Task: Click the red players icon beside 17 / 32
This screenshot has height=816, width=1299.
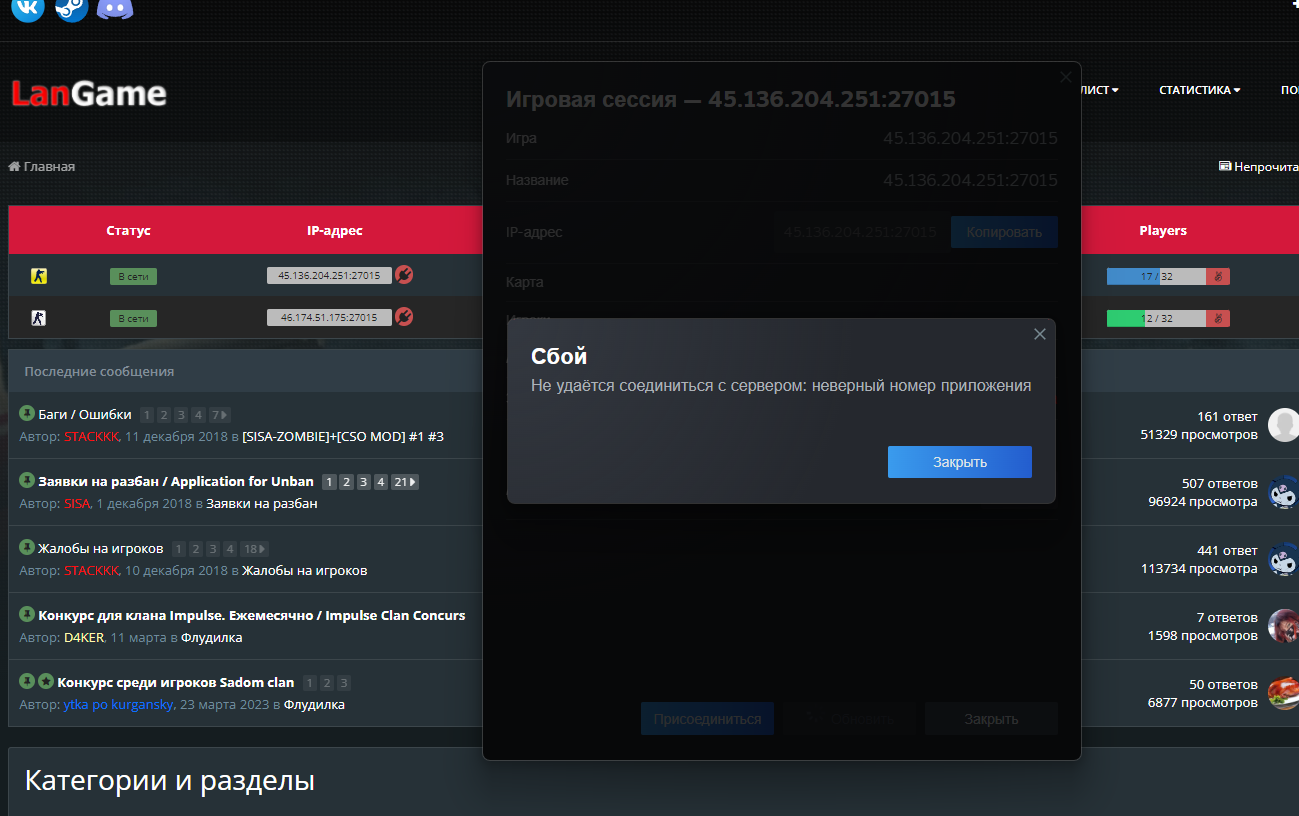Action: tap(1217, 276)
